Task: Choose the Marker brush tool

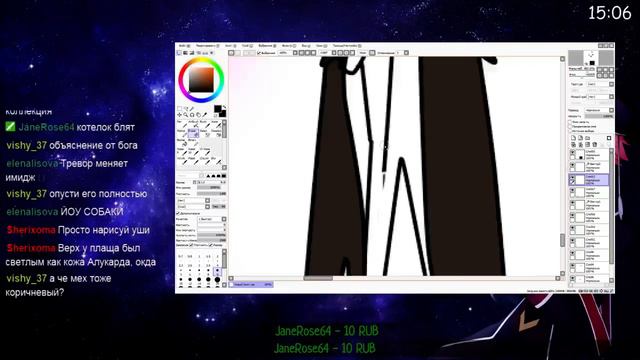Action: point(182,133)
